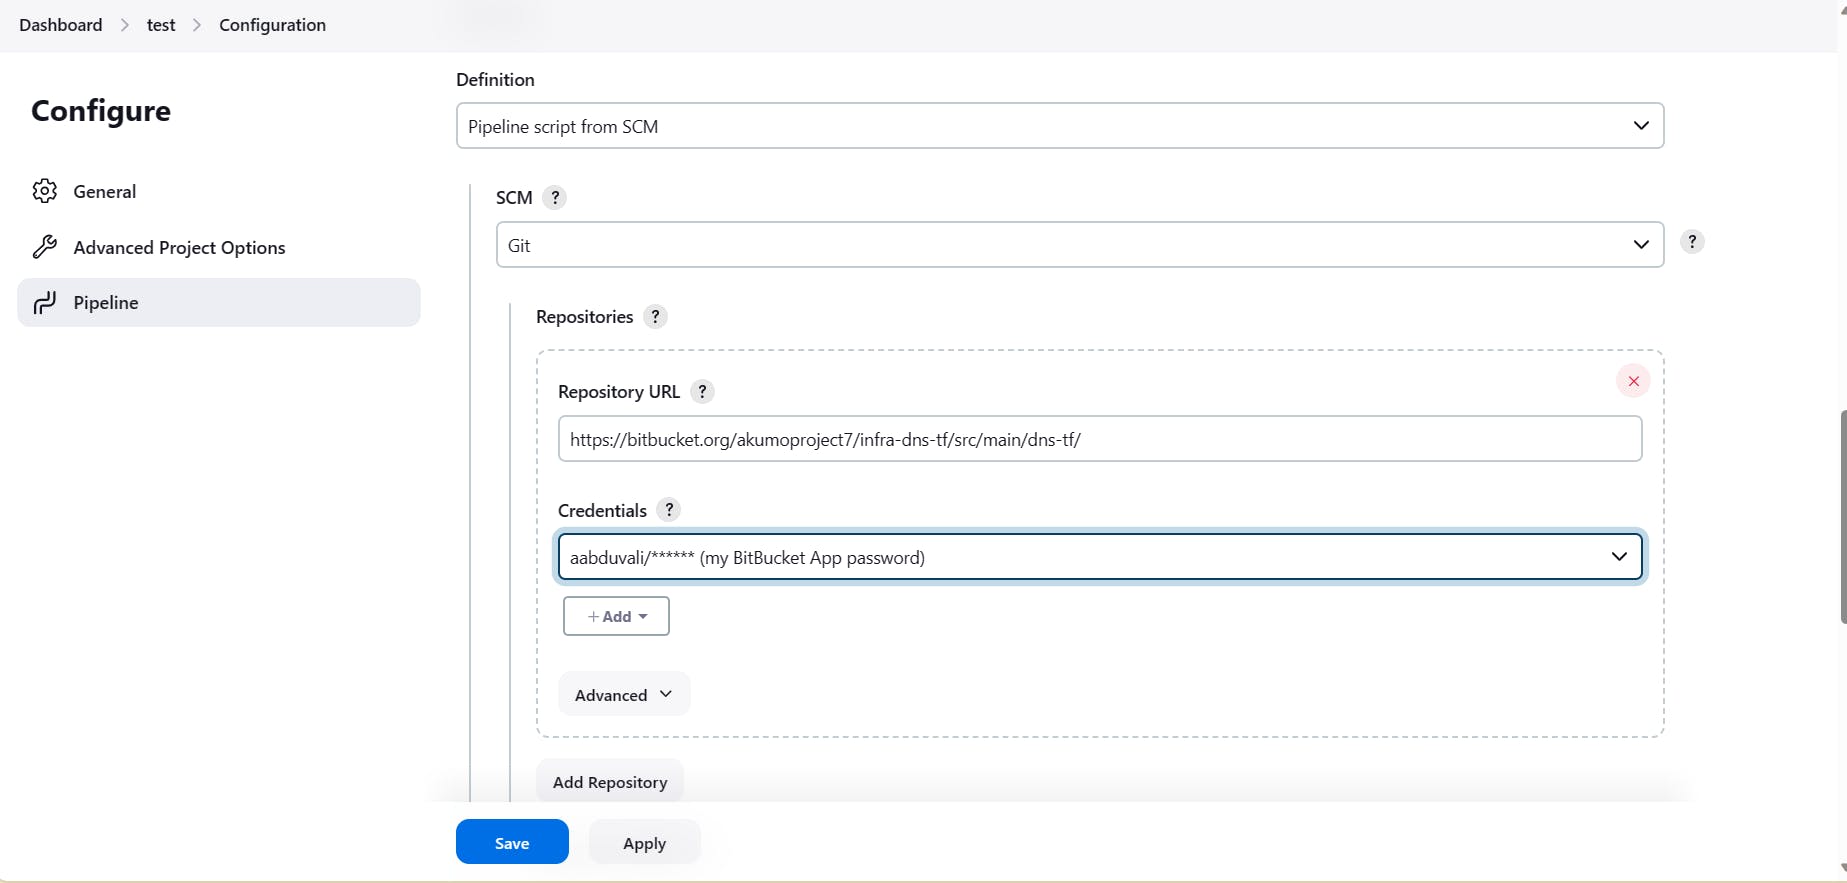1847x883 pixels.
Task: Click the General gear icon
Action: coord(45,191)
